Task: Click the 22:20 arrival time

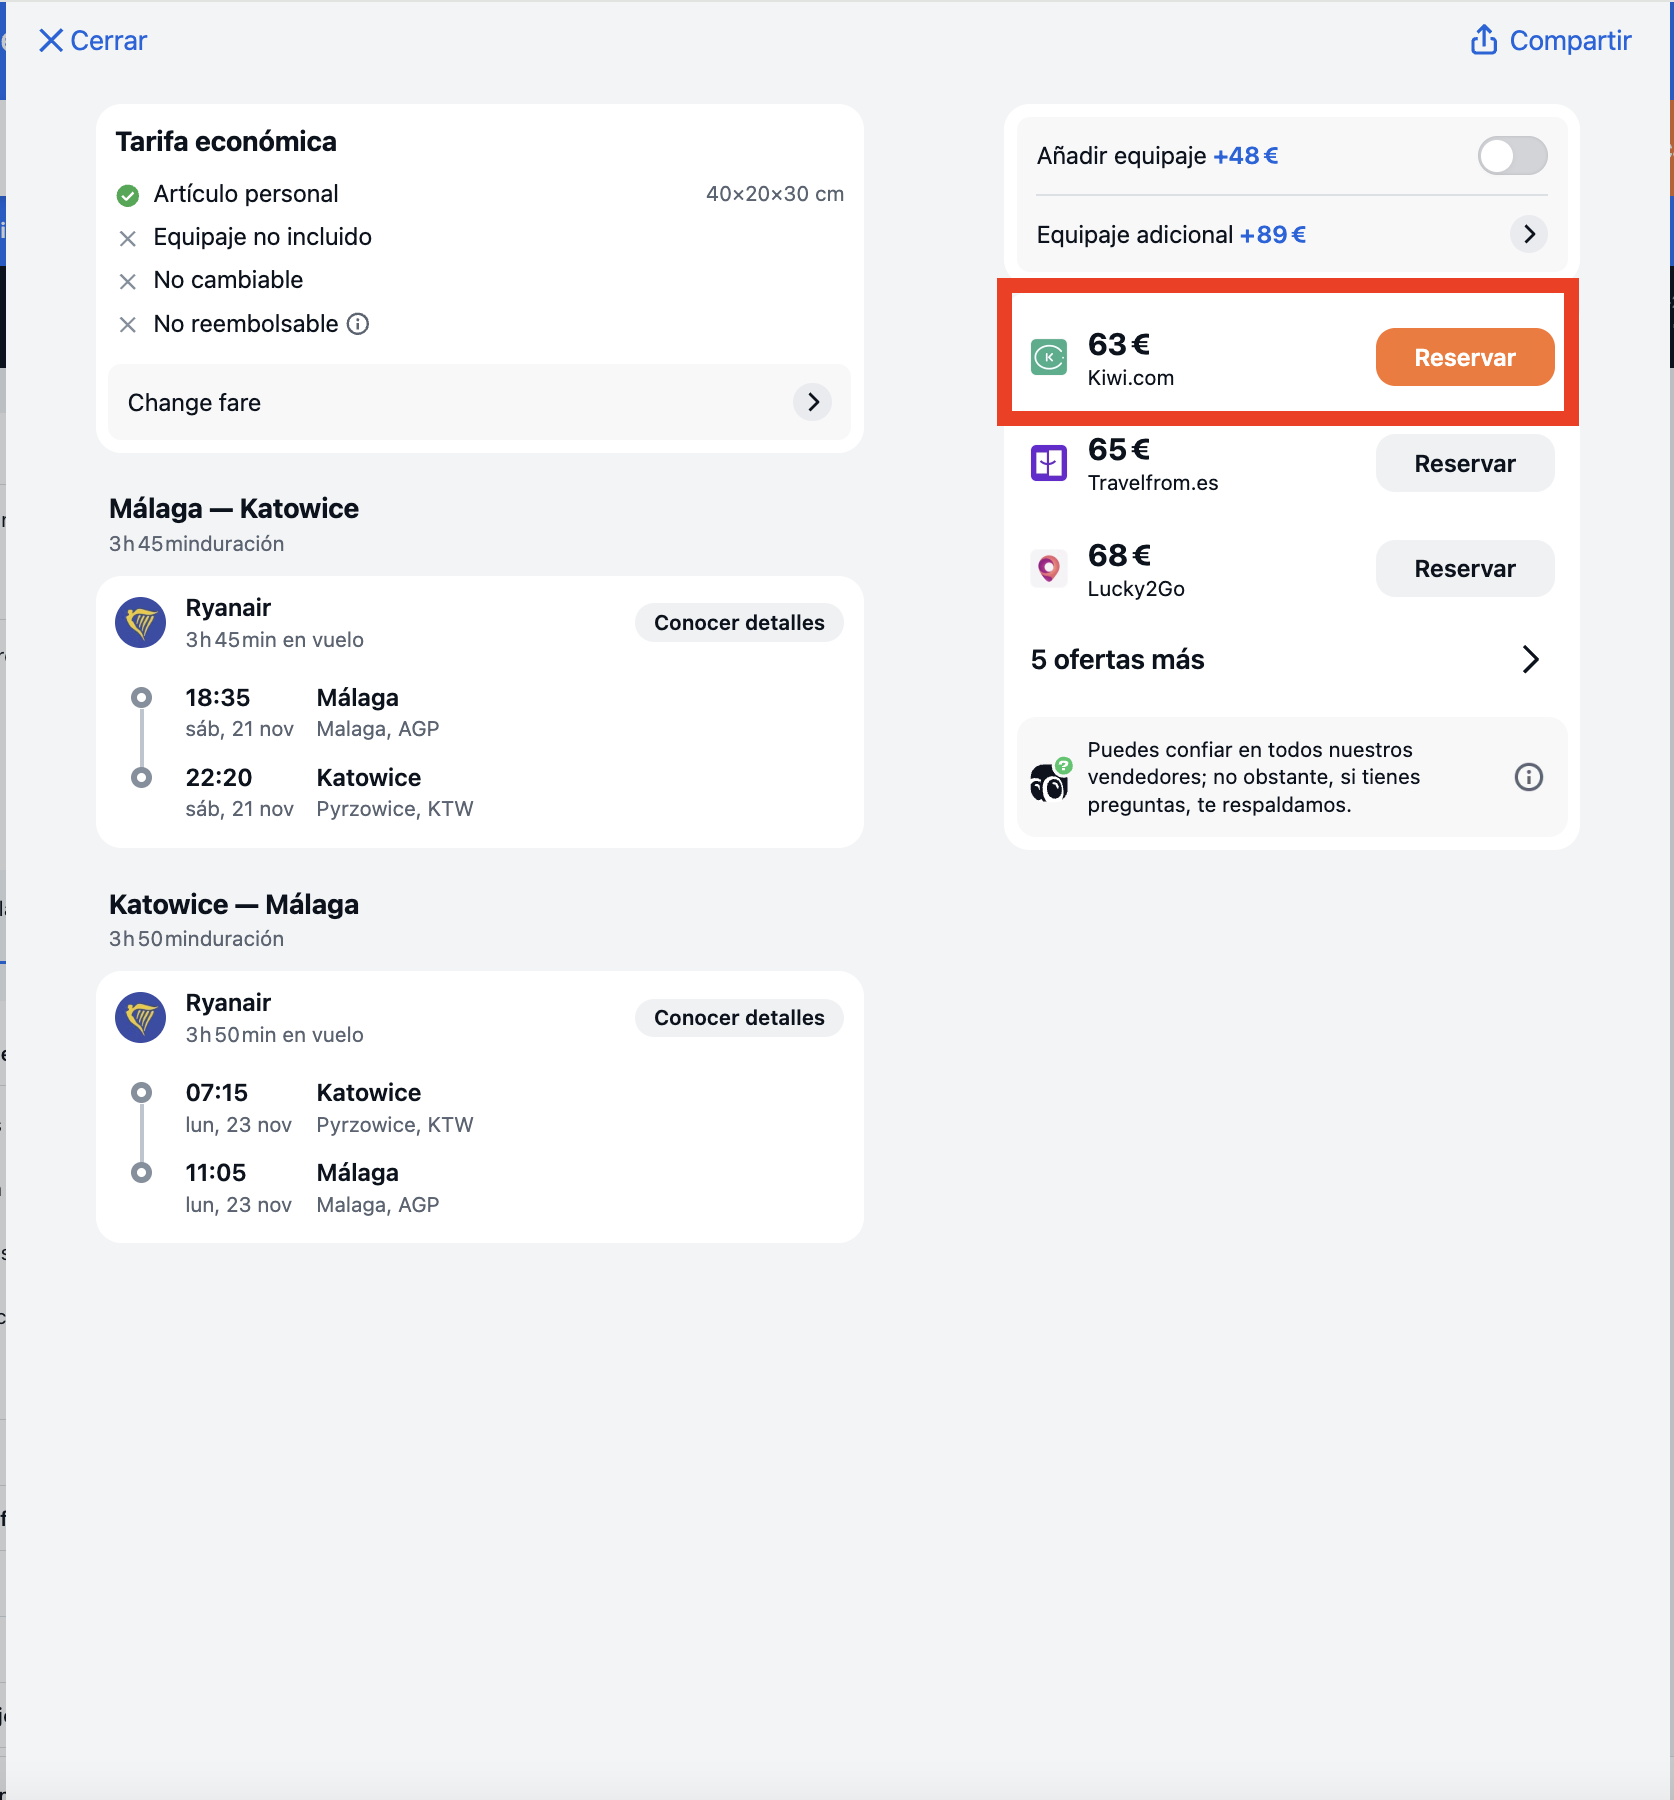Action: 219,778
